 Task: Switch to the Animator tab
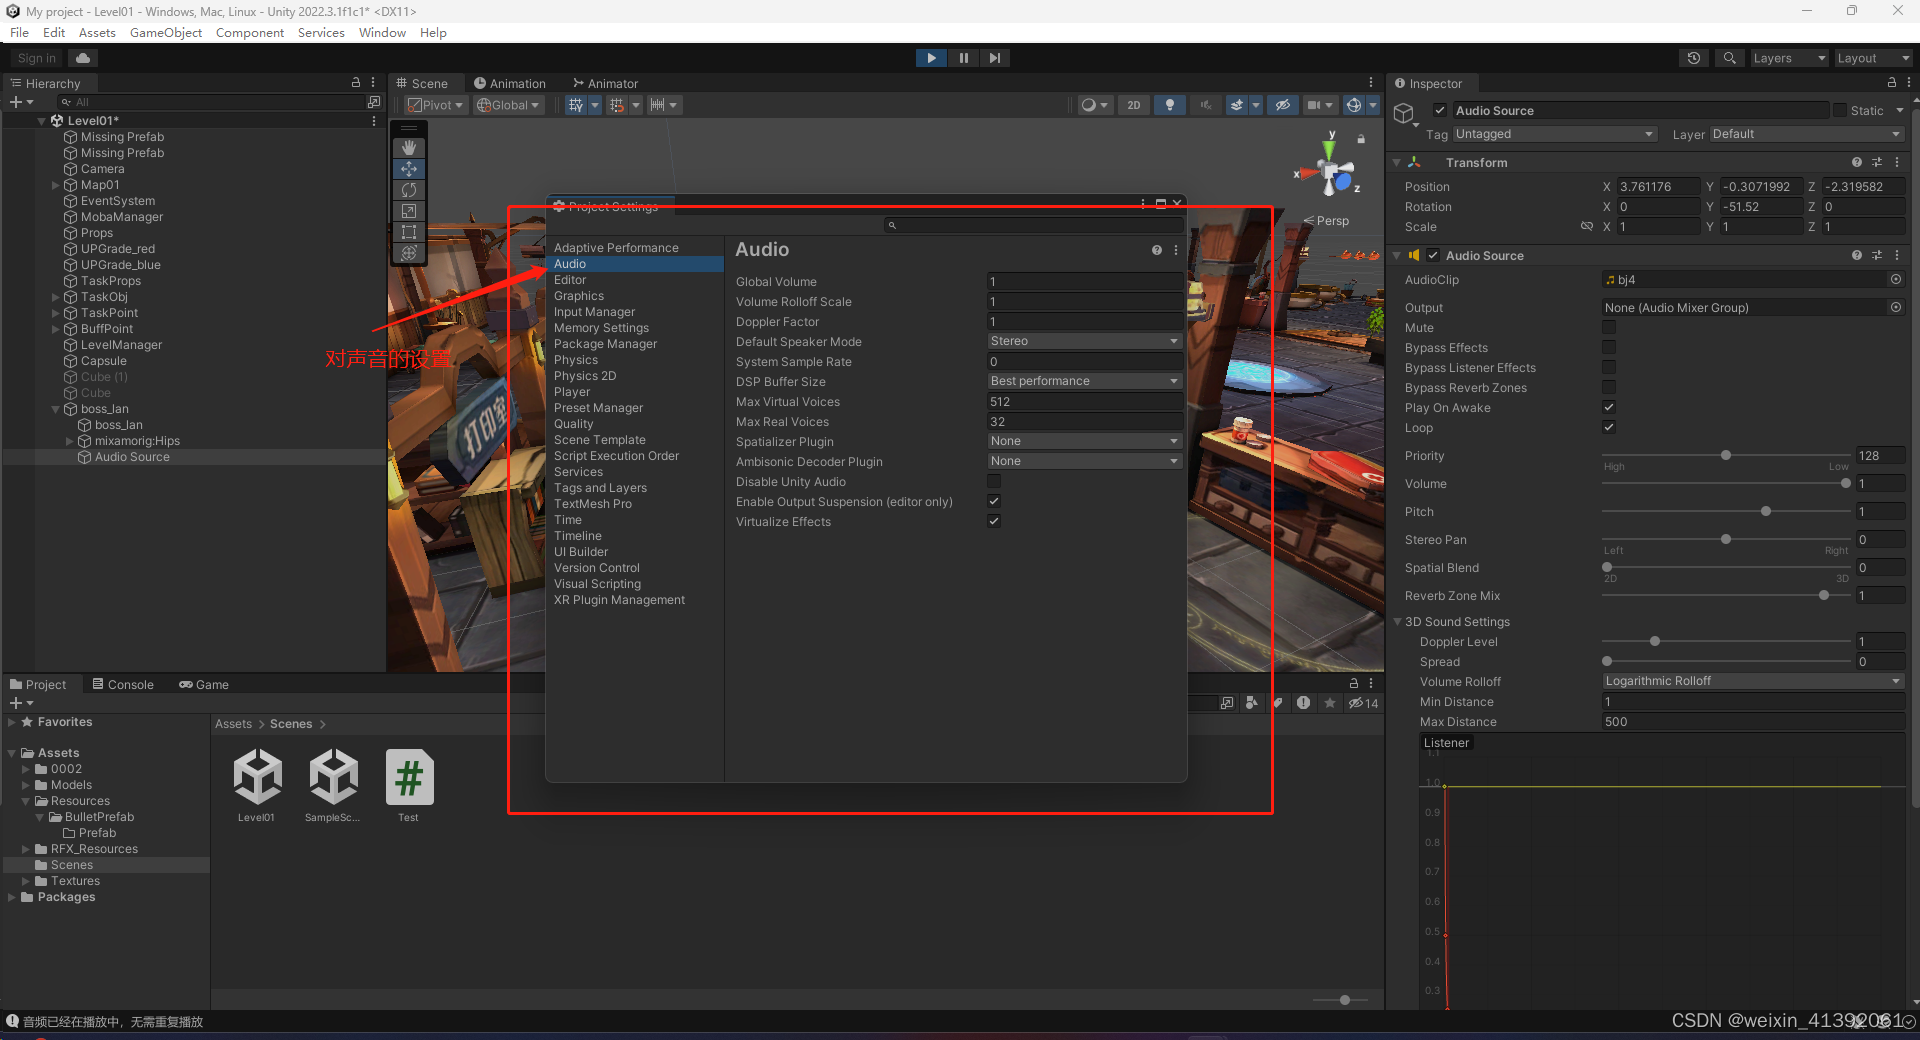pyautogui.click(x=605, y=83)
